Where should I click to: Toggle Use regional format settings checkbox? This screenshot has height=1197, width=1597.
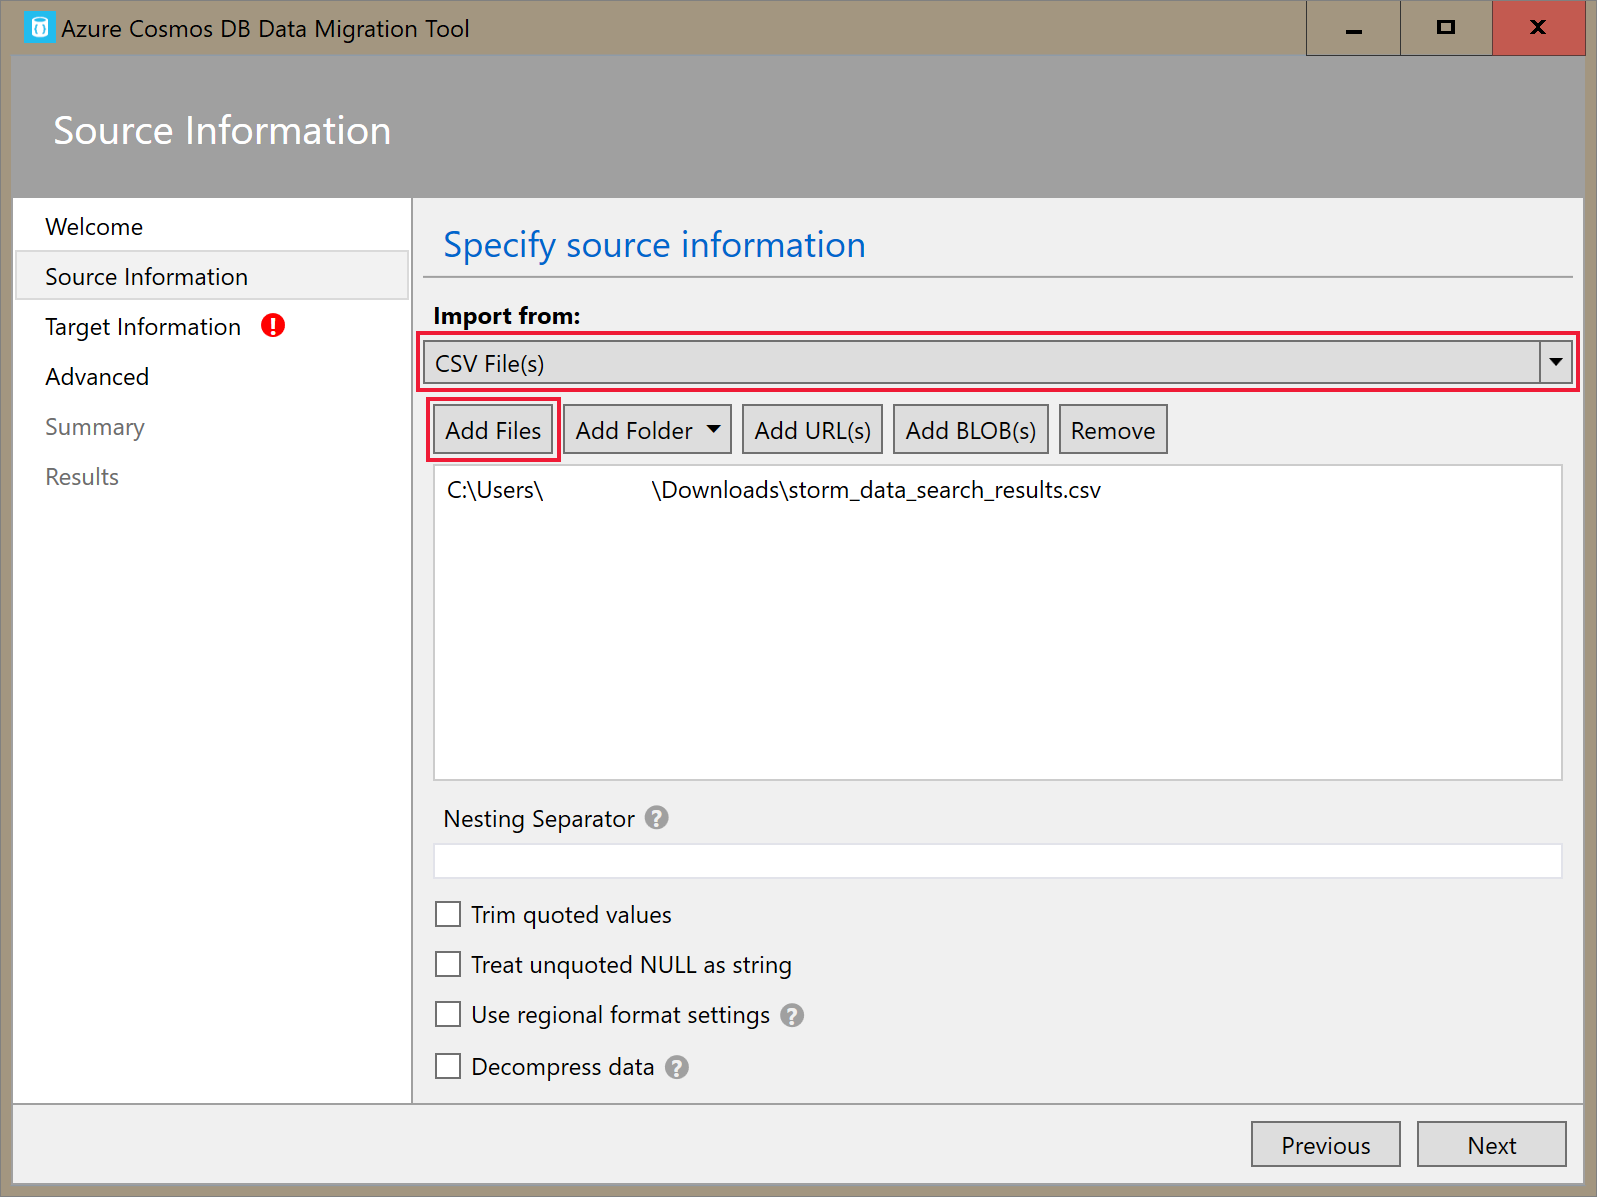pyautogui.click(x=448, y=1014)
